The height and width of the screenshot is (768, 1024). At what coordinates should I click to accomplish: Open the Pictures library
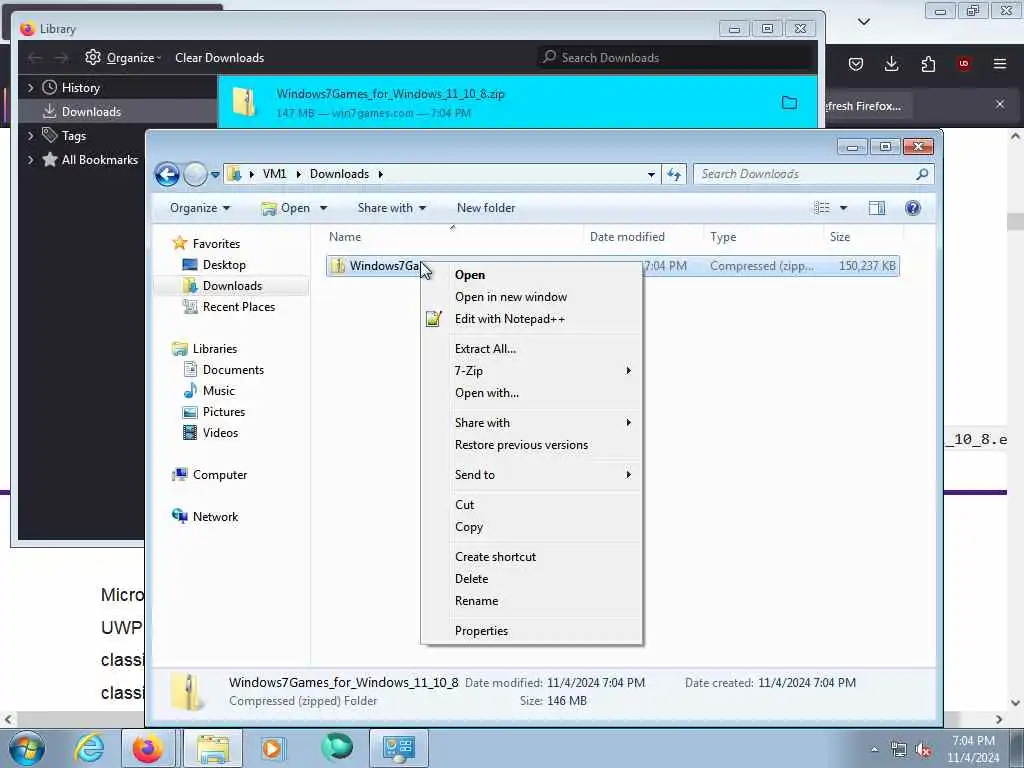click(214, 411)
